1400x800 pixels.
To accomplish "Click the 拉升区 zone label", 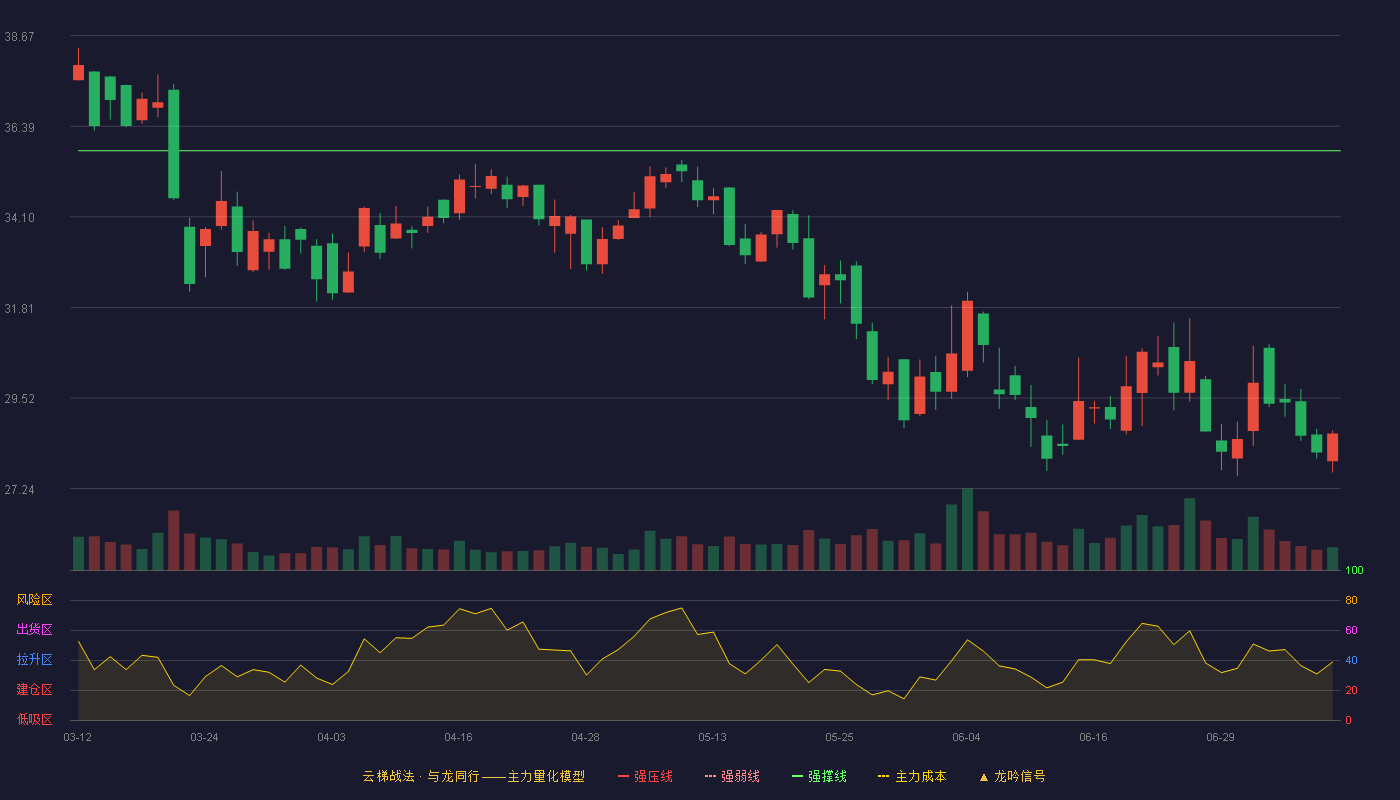I will coord(34,660).
